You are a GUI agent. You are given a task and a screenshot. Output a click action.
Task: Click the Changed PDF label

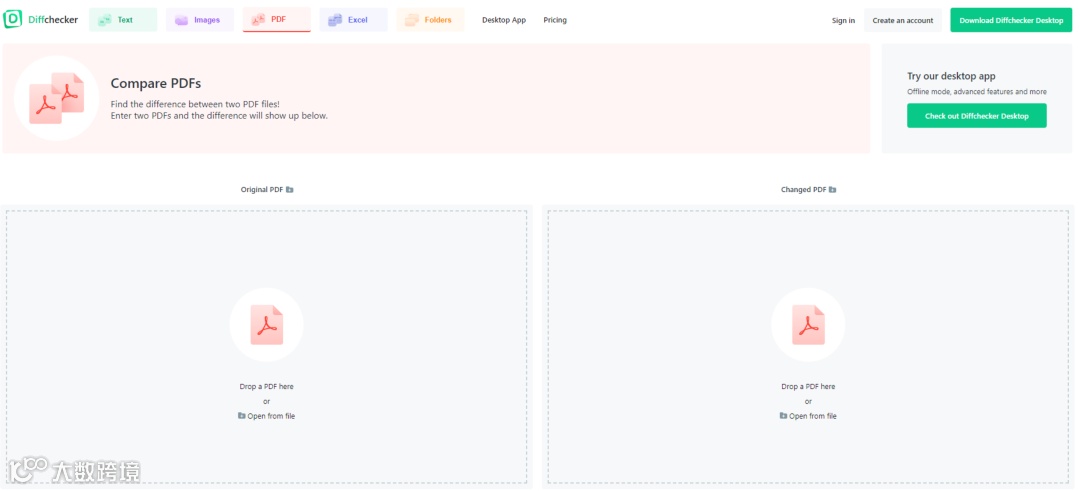point(803,189)
